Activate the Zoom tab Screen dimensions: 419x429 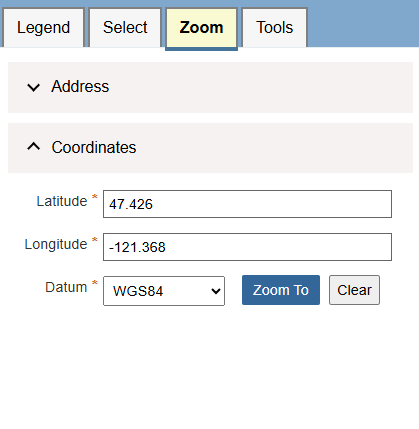pyautogui.click(x=201, y=28)
